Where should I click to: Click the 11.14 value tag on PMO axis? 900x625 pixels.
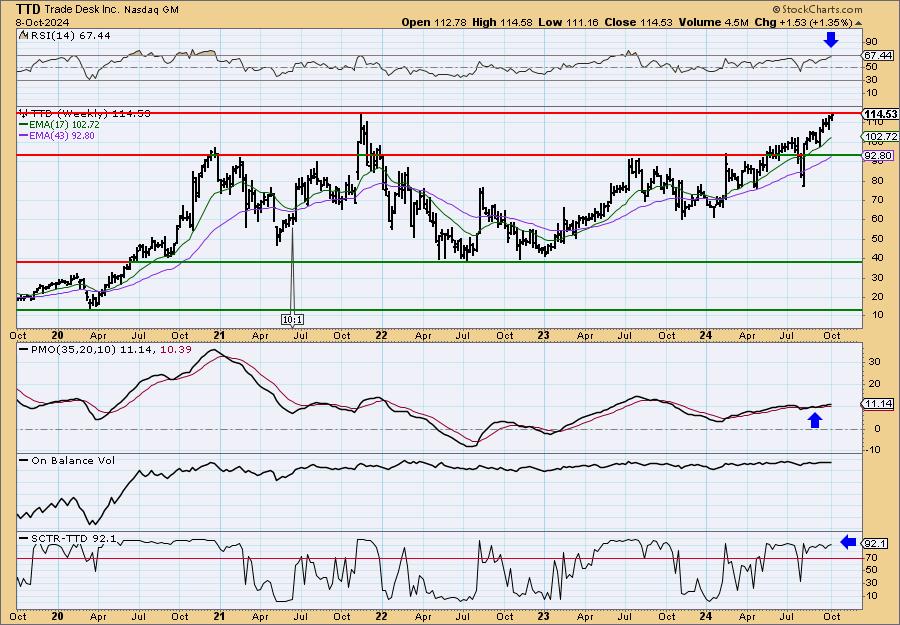point(878,404)
